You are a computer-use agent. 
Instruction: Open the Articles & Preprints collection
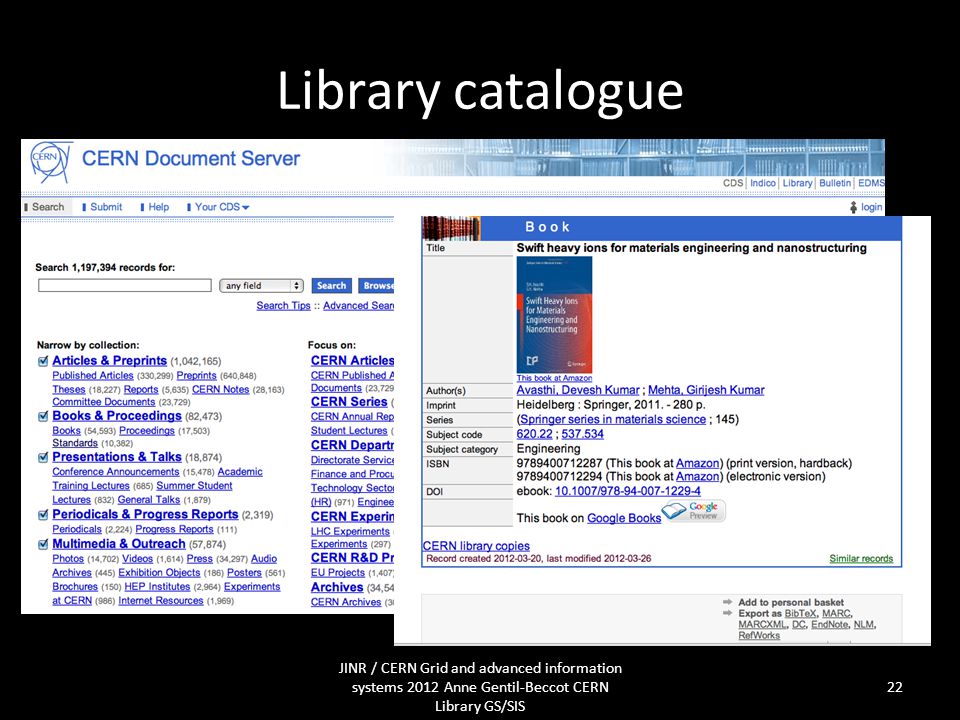110,361
